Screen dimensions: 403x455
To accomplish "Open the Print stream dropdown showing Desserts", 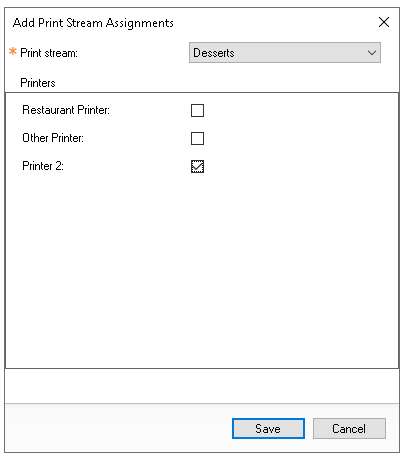I will tap(285, 52).
